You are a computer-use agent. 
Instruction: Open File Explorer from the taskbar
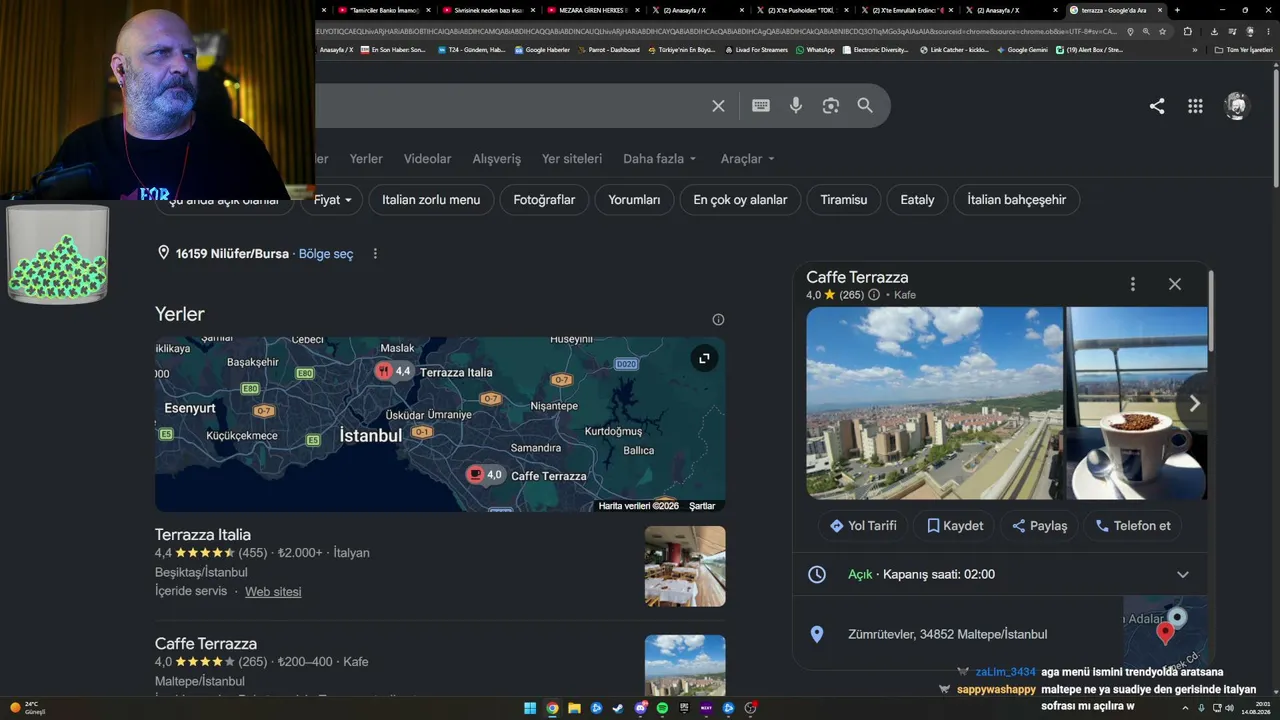pos(574,708)
